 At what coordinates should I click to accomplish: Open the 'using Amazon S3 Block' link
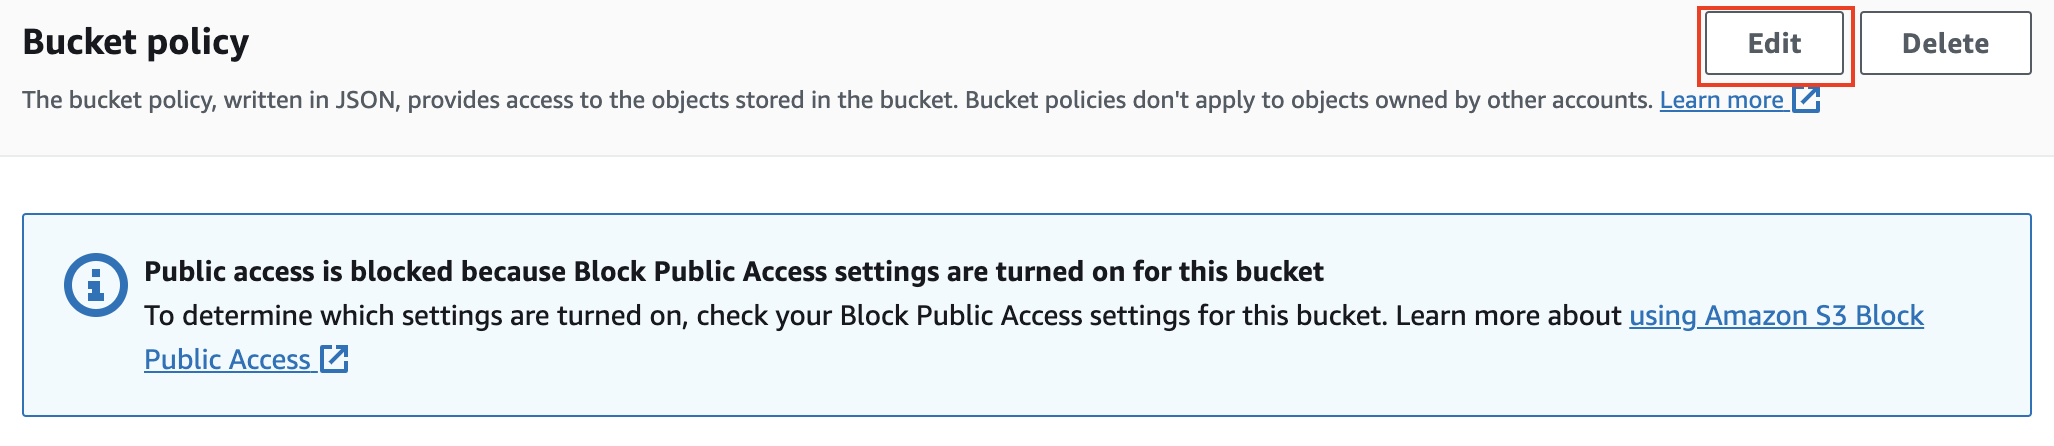point(1775,316)
